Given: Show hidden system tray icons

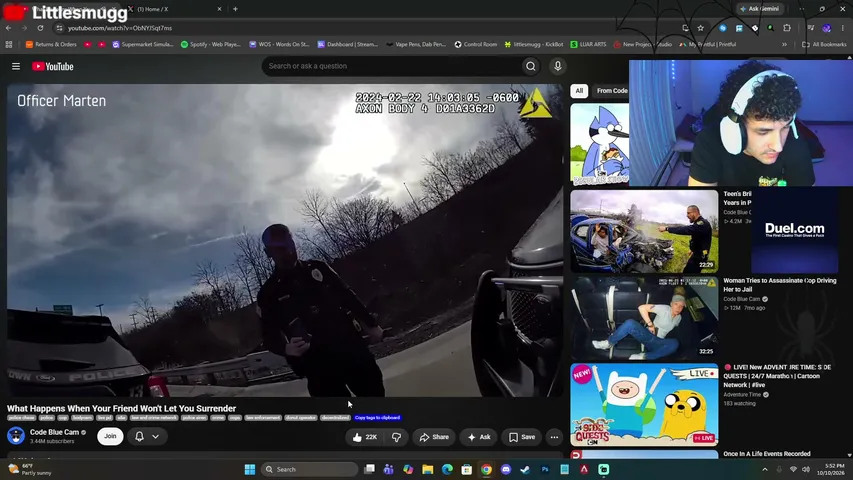Looking at the screenshot, I should tap(765, 469).
